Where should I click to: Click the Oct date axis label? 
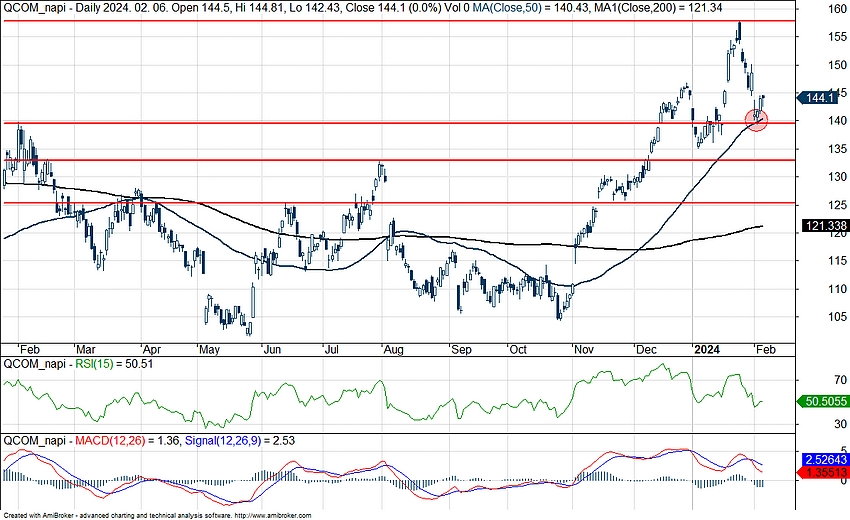click(x=518, y=350)
